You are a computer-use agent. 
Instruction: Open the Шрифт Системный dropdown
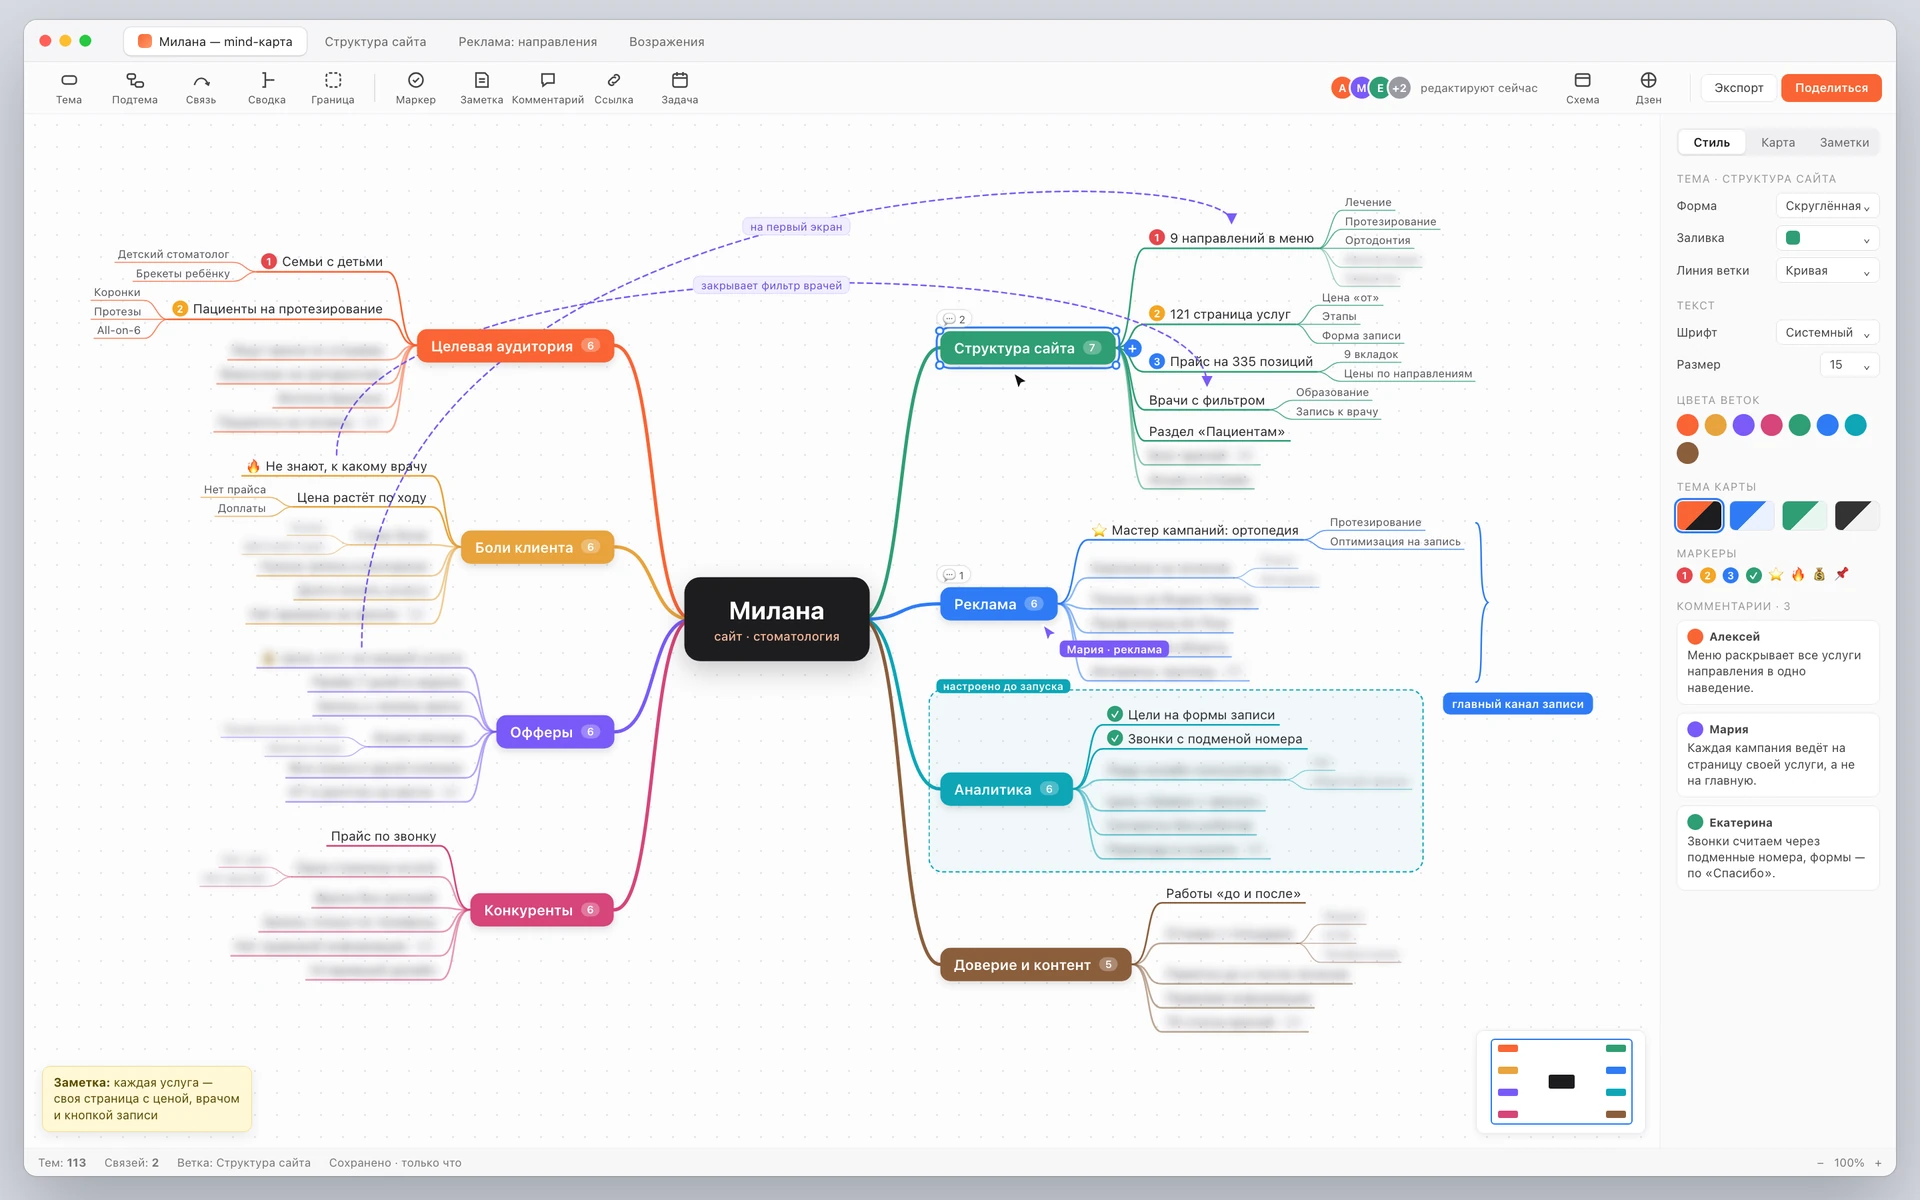[x=1827, y=333]
